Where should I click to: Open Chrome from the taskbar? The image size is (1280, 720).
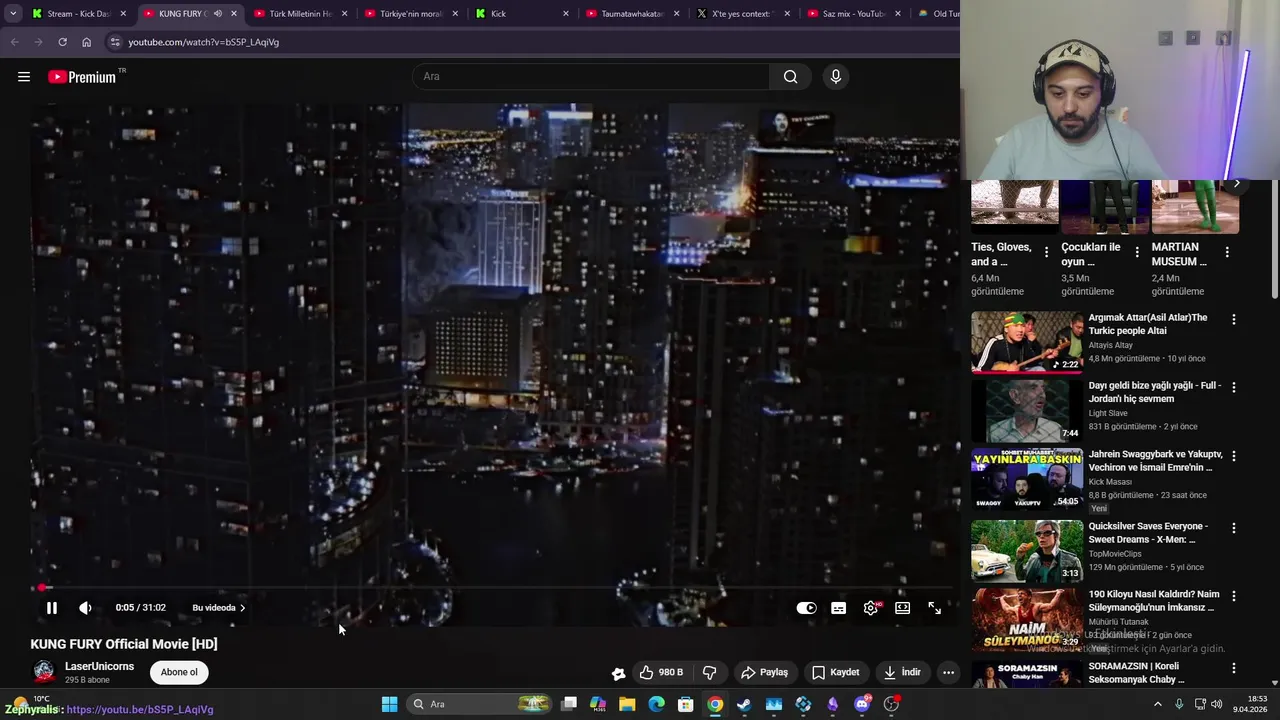click(x=715, y=704)
